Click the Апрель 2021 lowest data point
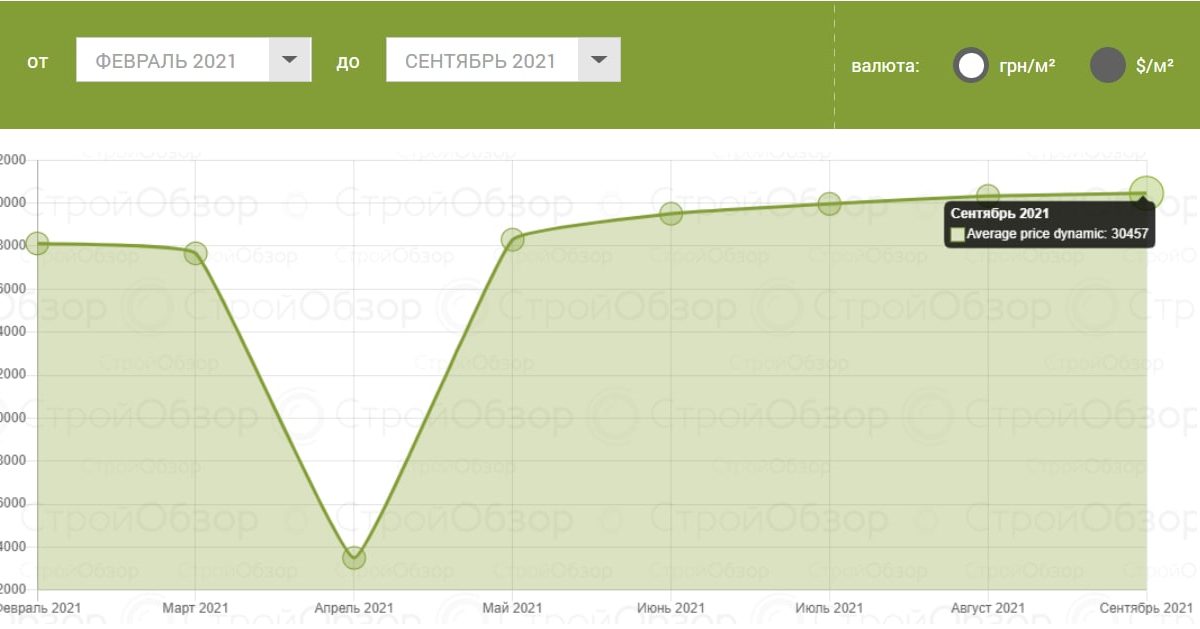 pos(354,558)
